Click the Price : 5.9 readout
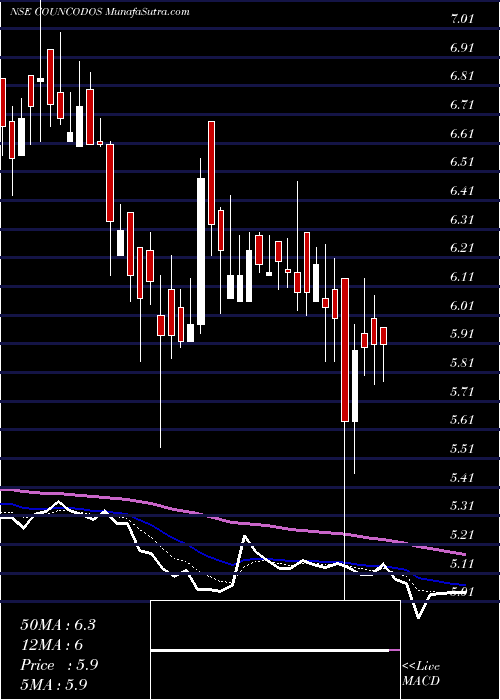 (59, 665)
